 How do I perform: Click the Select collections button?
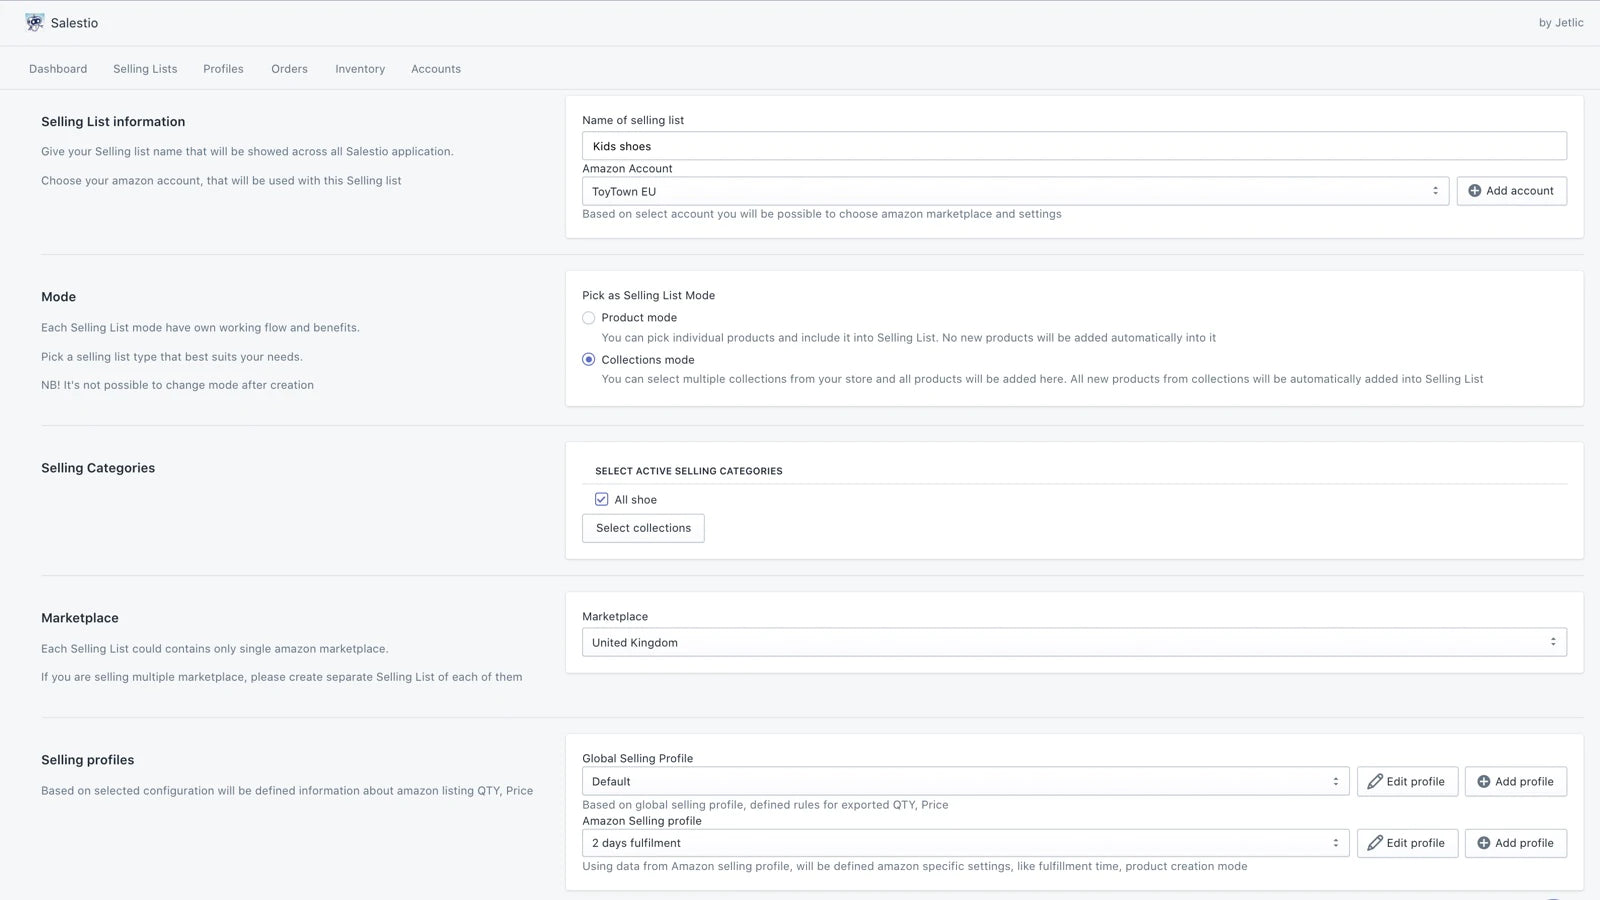643,528
